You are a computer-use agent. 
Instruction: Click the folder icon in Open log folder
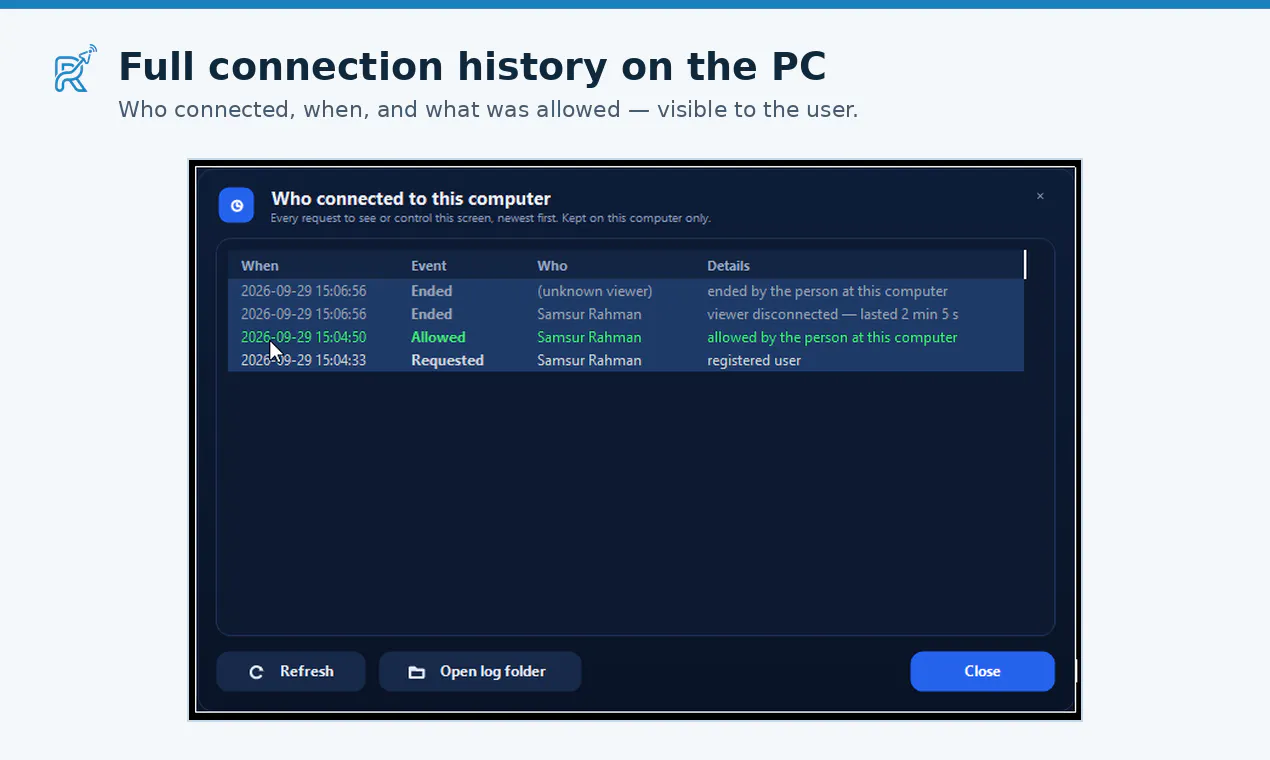coord(417,672)
